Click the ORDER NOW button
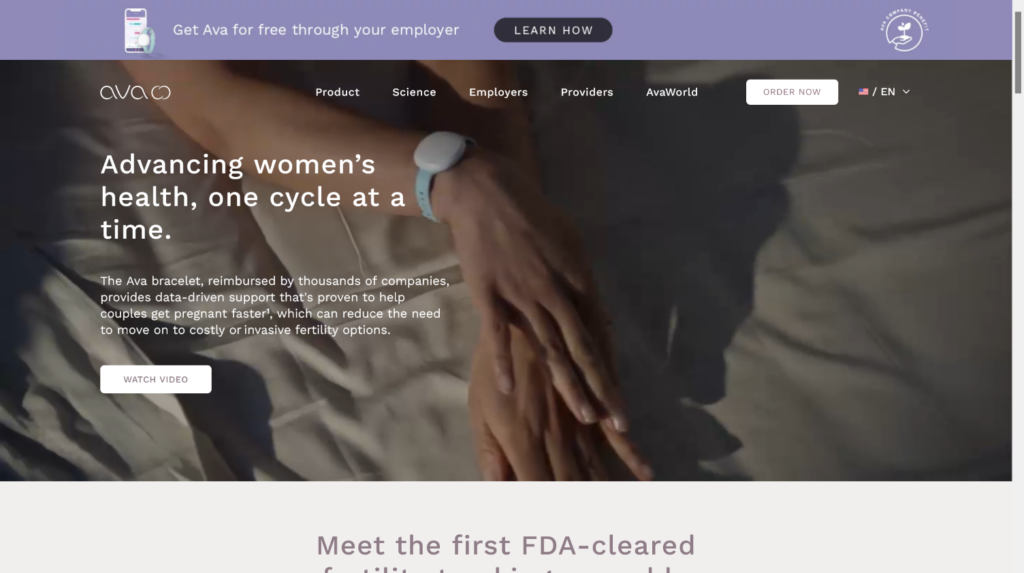The image size is (1024, 573). pyautogui.click(x=792, y=92)
